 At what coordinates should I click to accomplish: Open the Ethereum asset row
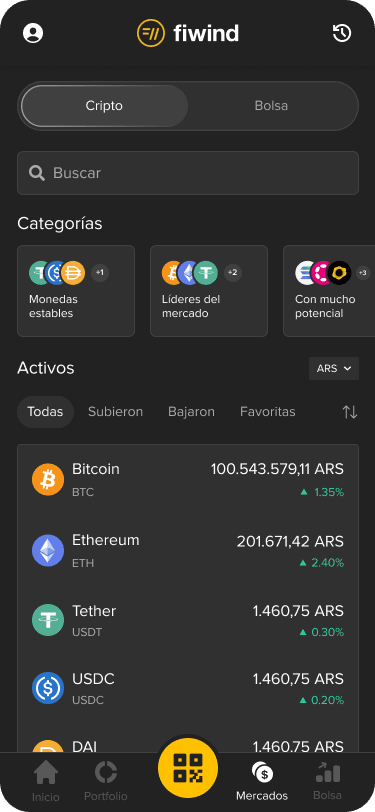(x=188, y=550)
